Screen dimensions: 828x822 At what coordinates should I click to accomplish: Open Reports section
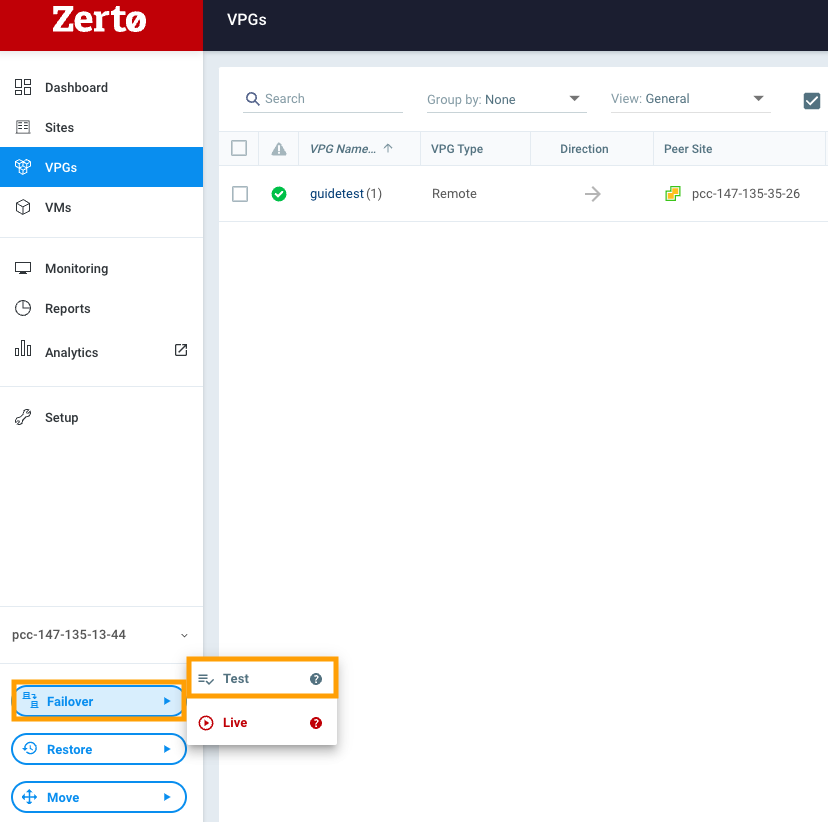click(101, 308)
